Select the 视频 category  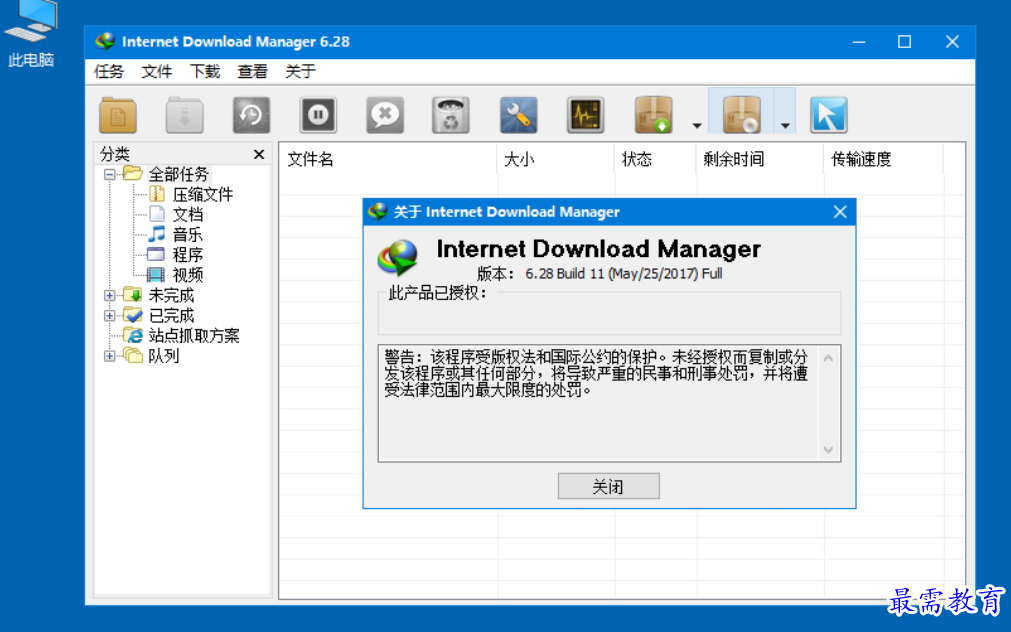click(x=188, y=275)
